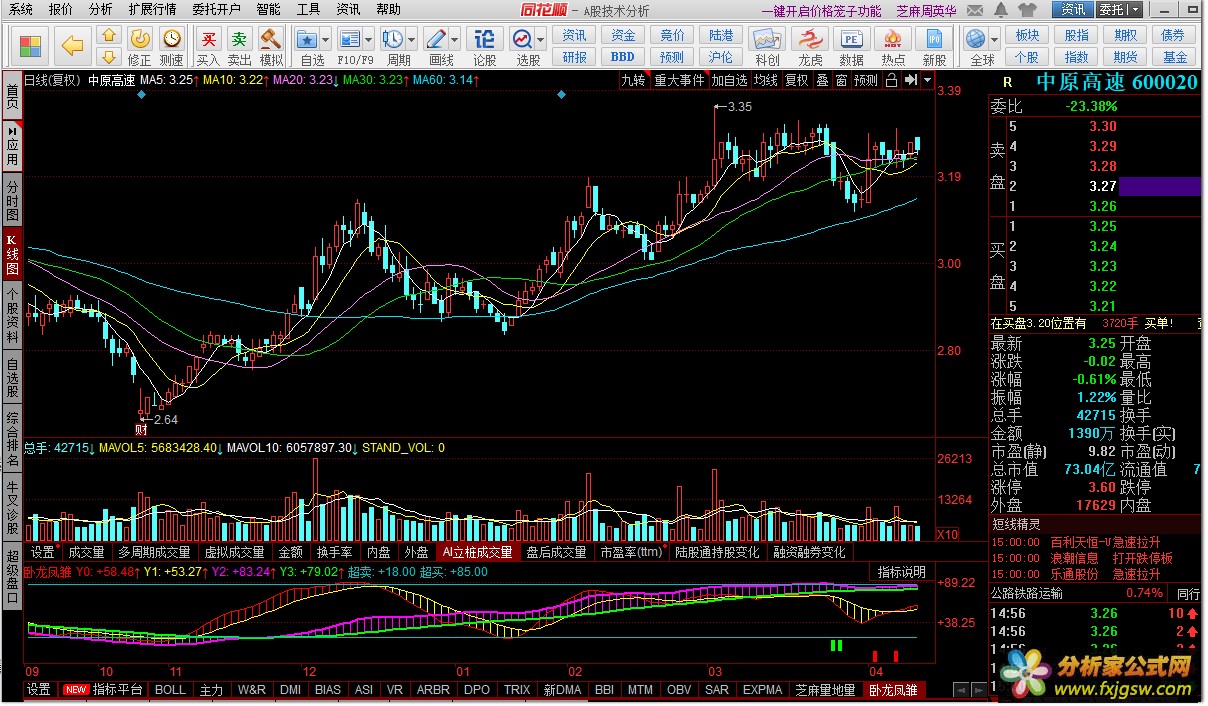Toggle 预测 forecast button on chart bar

point(866,80)
